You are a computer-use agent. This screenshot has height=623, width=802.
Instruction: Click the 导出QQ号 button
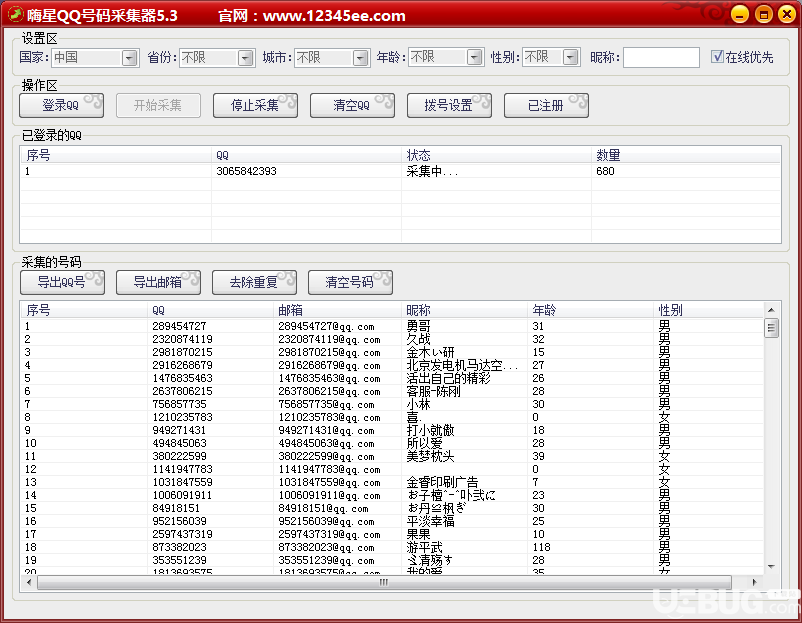(x=62, y=282)
